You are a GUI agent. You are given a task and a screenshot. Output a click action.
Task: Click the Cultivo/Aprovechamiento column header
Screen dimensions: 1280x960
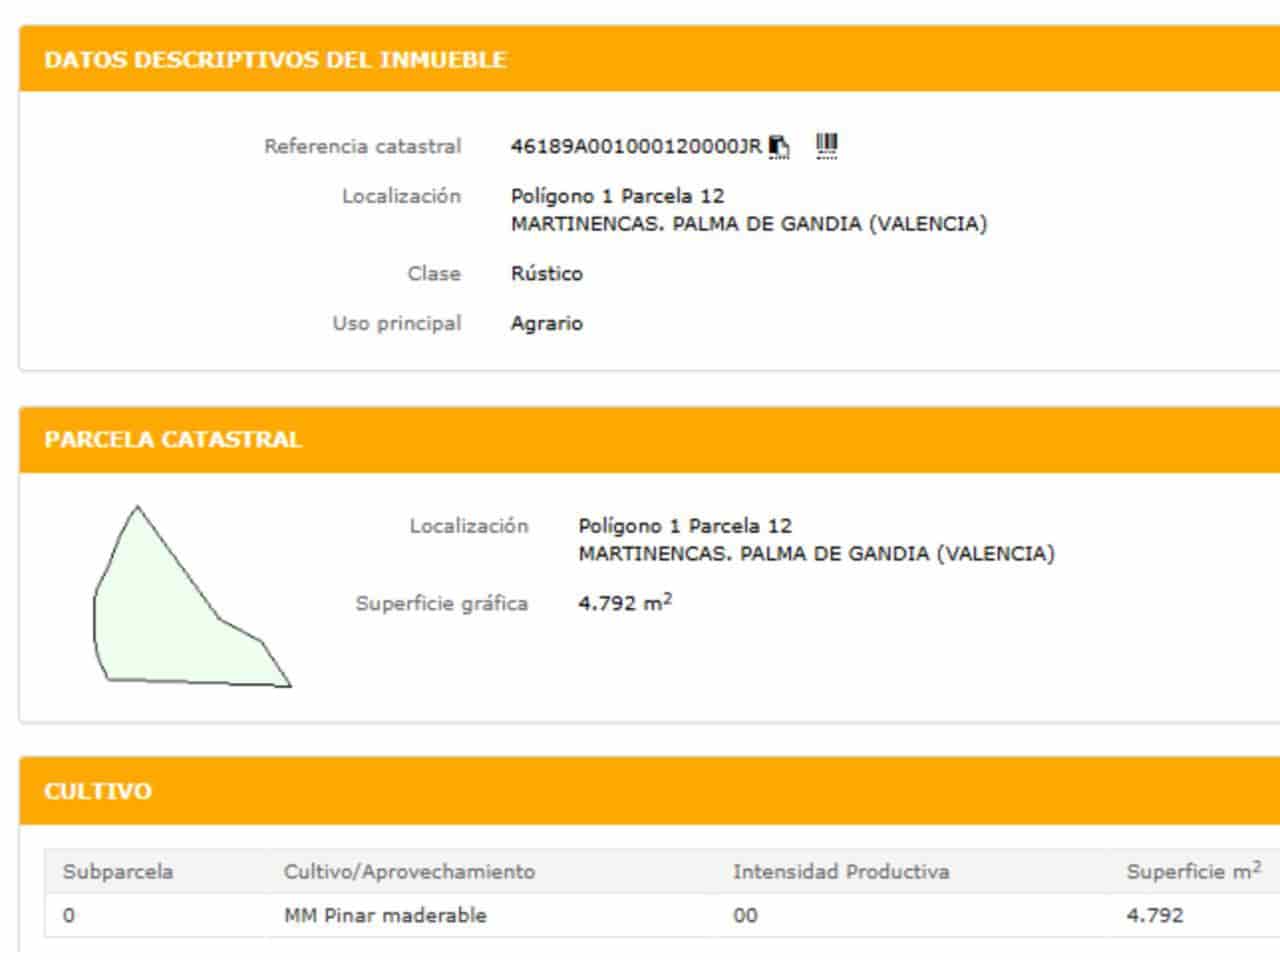(x=408, y=871)
